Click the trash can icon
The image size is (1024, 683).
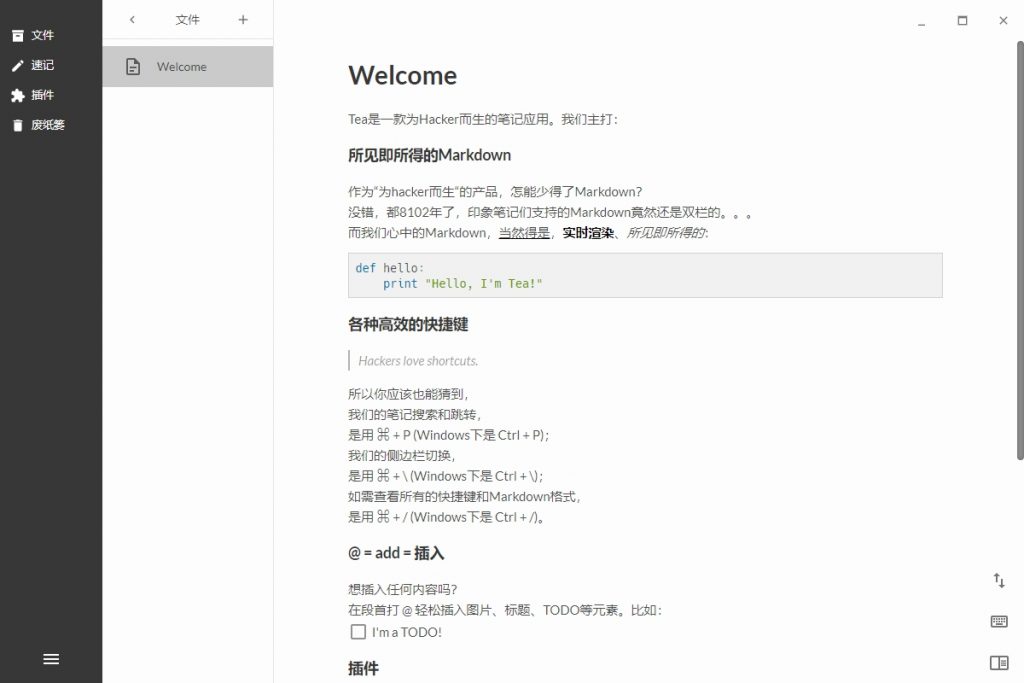(x=18, y=125)
